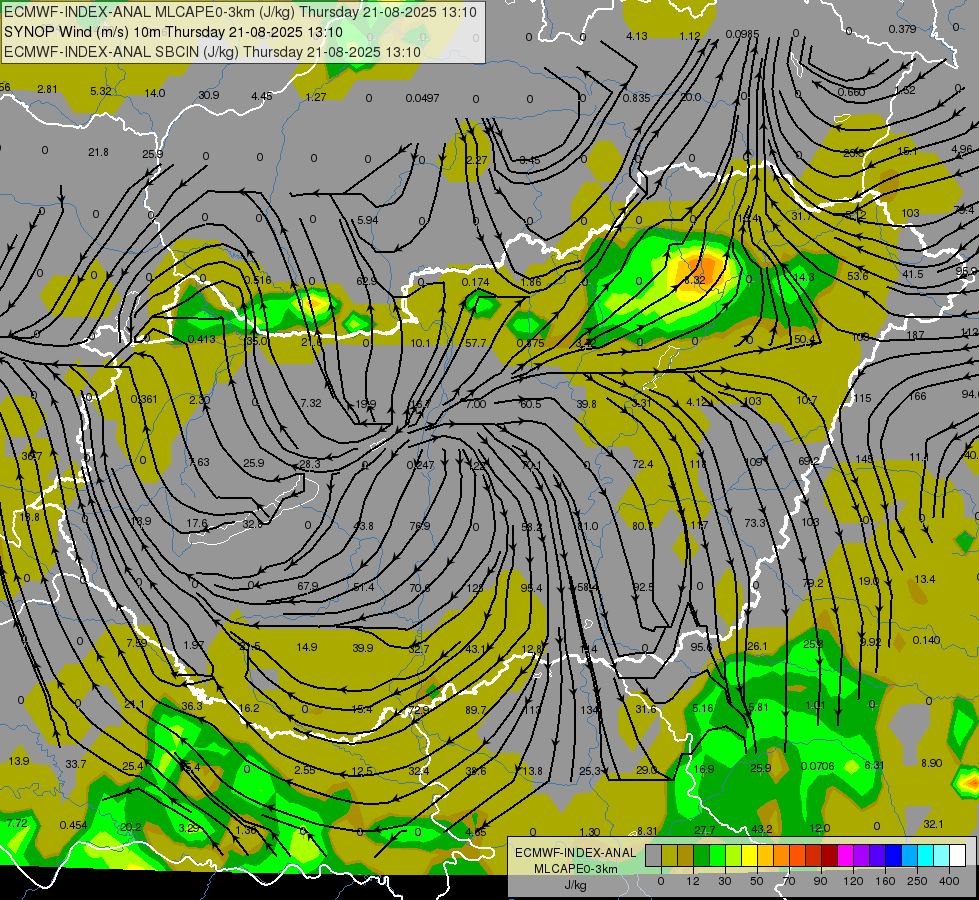This screenshot has height=900, width=979.
Task: Click the legend scale value 400
Action: [x=949, y=881]
